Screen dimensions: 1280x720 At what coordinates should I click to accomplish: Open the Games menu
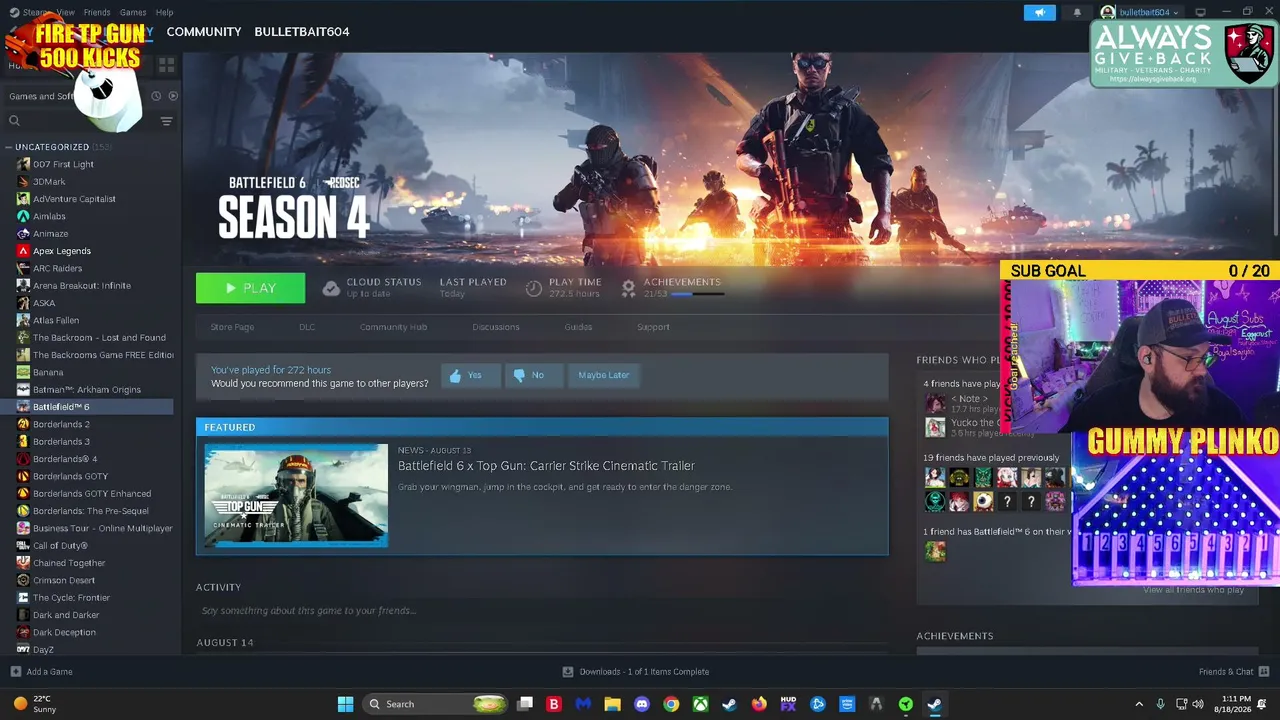[x=133, y=12]
